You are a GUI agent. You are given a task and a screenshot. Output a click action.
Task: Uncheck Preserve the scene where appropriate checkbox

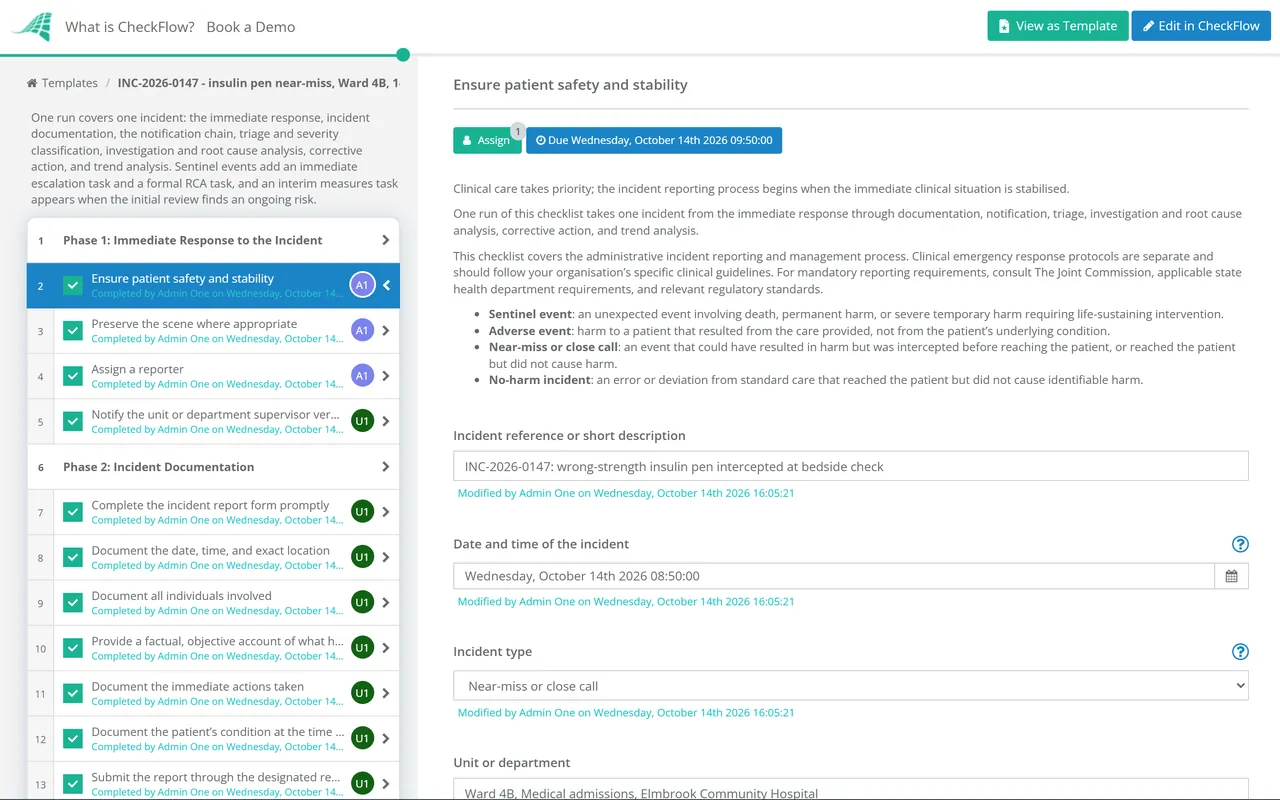pos(73,331)
